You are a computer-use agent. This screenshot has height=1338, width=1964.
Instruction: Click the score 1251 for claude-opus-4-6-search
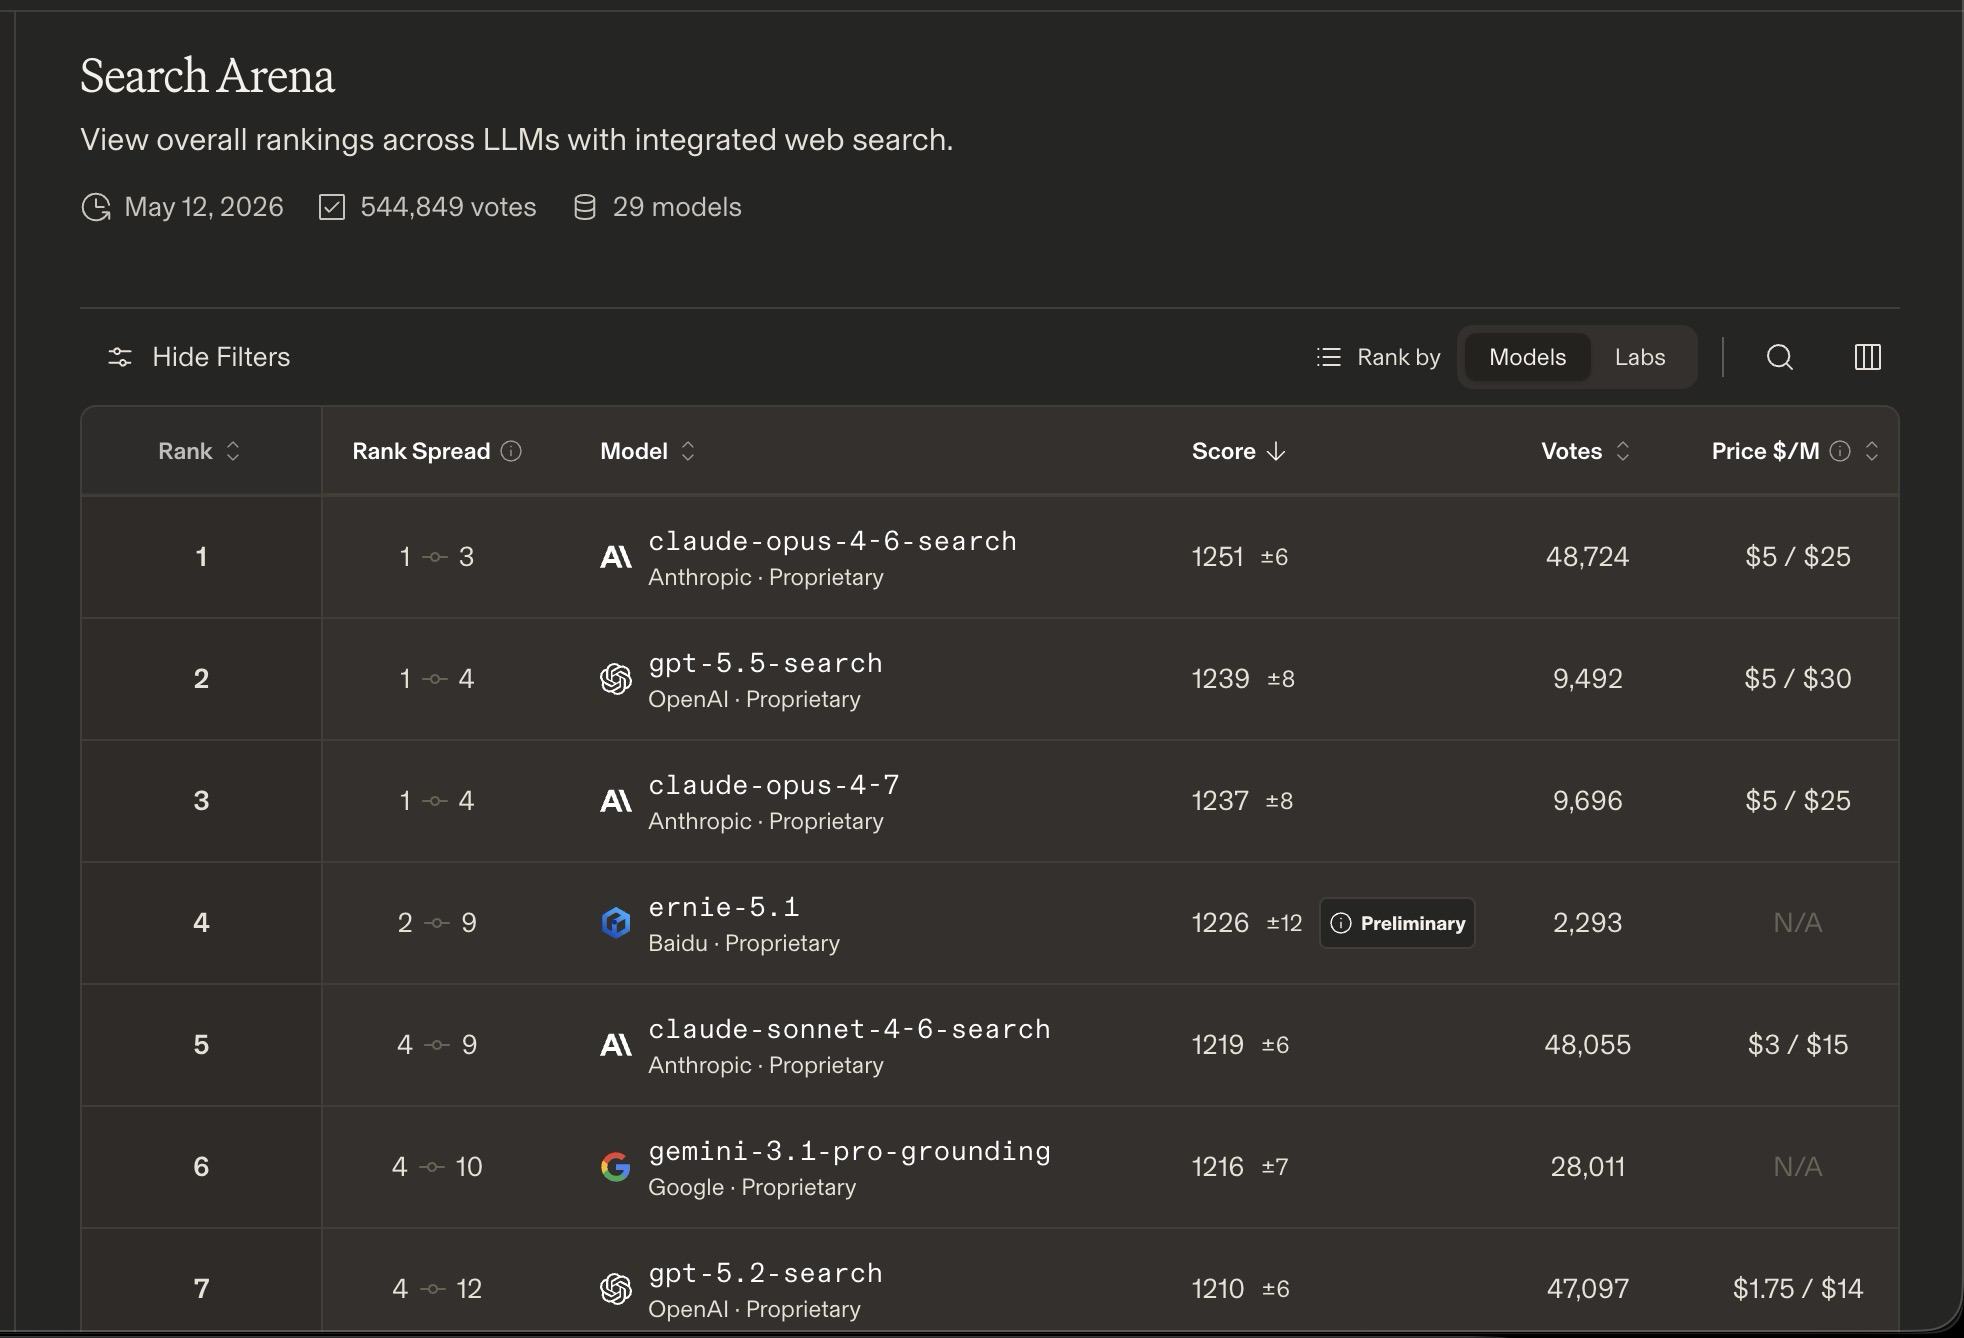click(x=1217, y=557)
